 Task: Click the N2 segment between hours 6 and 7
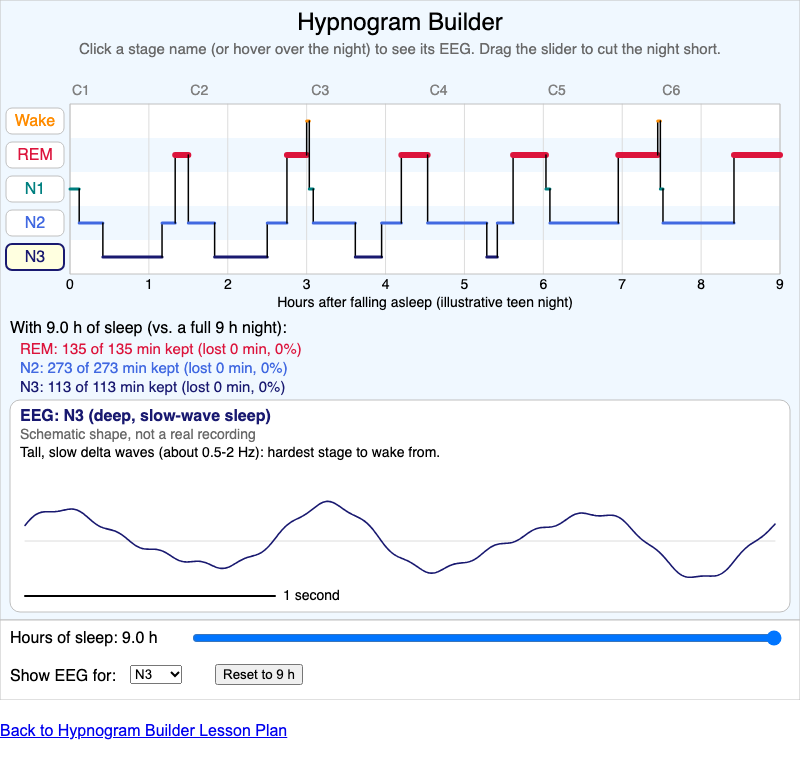pos(584,223)
